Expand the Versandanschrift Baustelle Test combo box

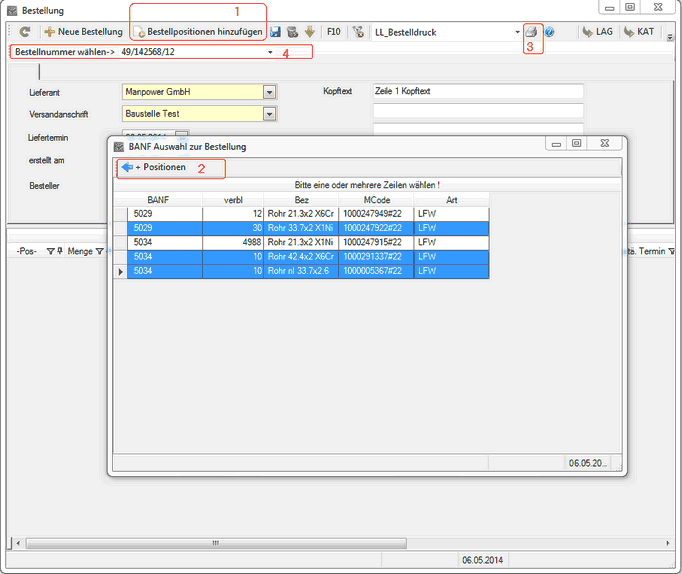pos(269,114)
